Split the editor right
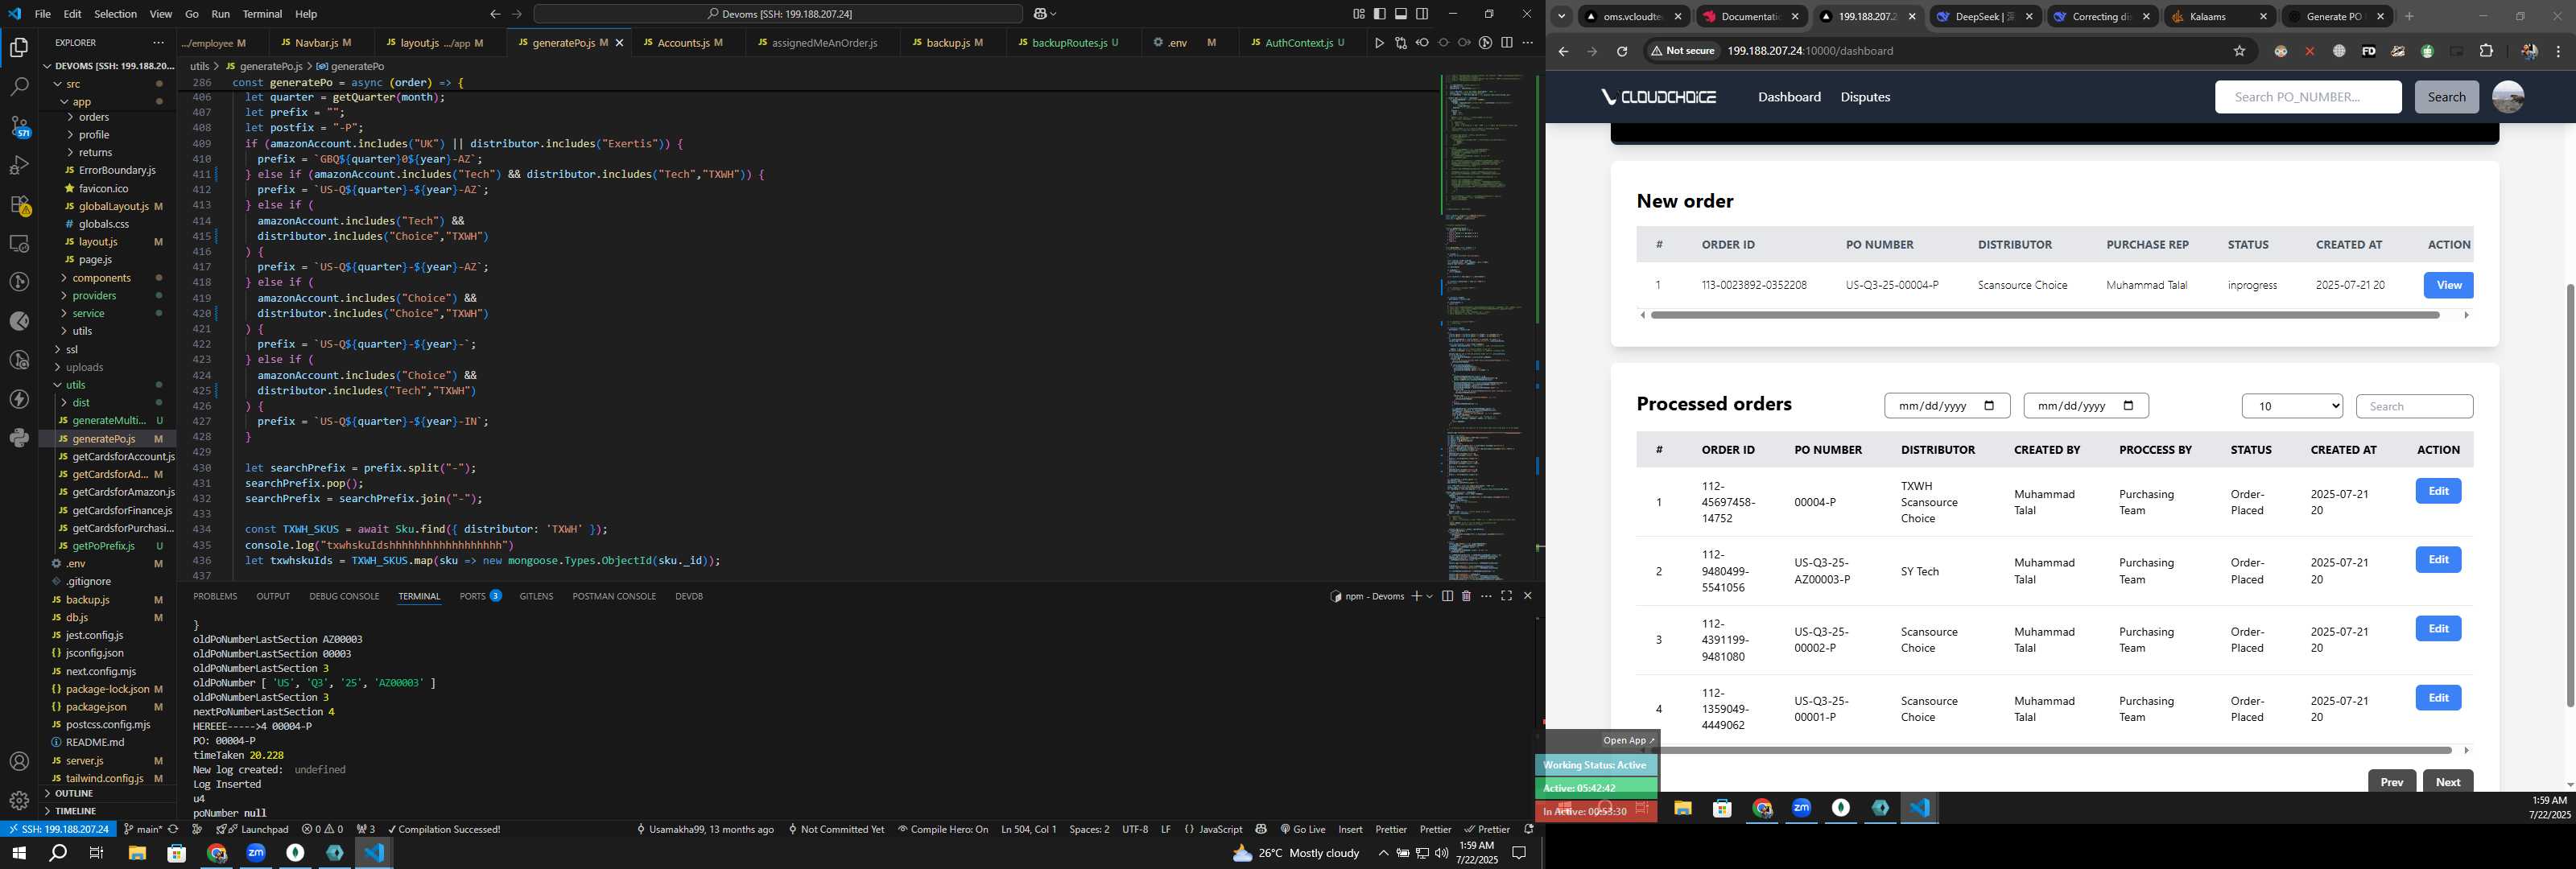The width and height of the screenshot is (2576, 869). point(1507,43)
